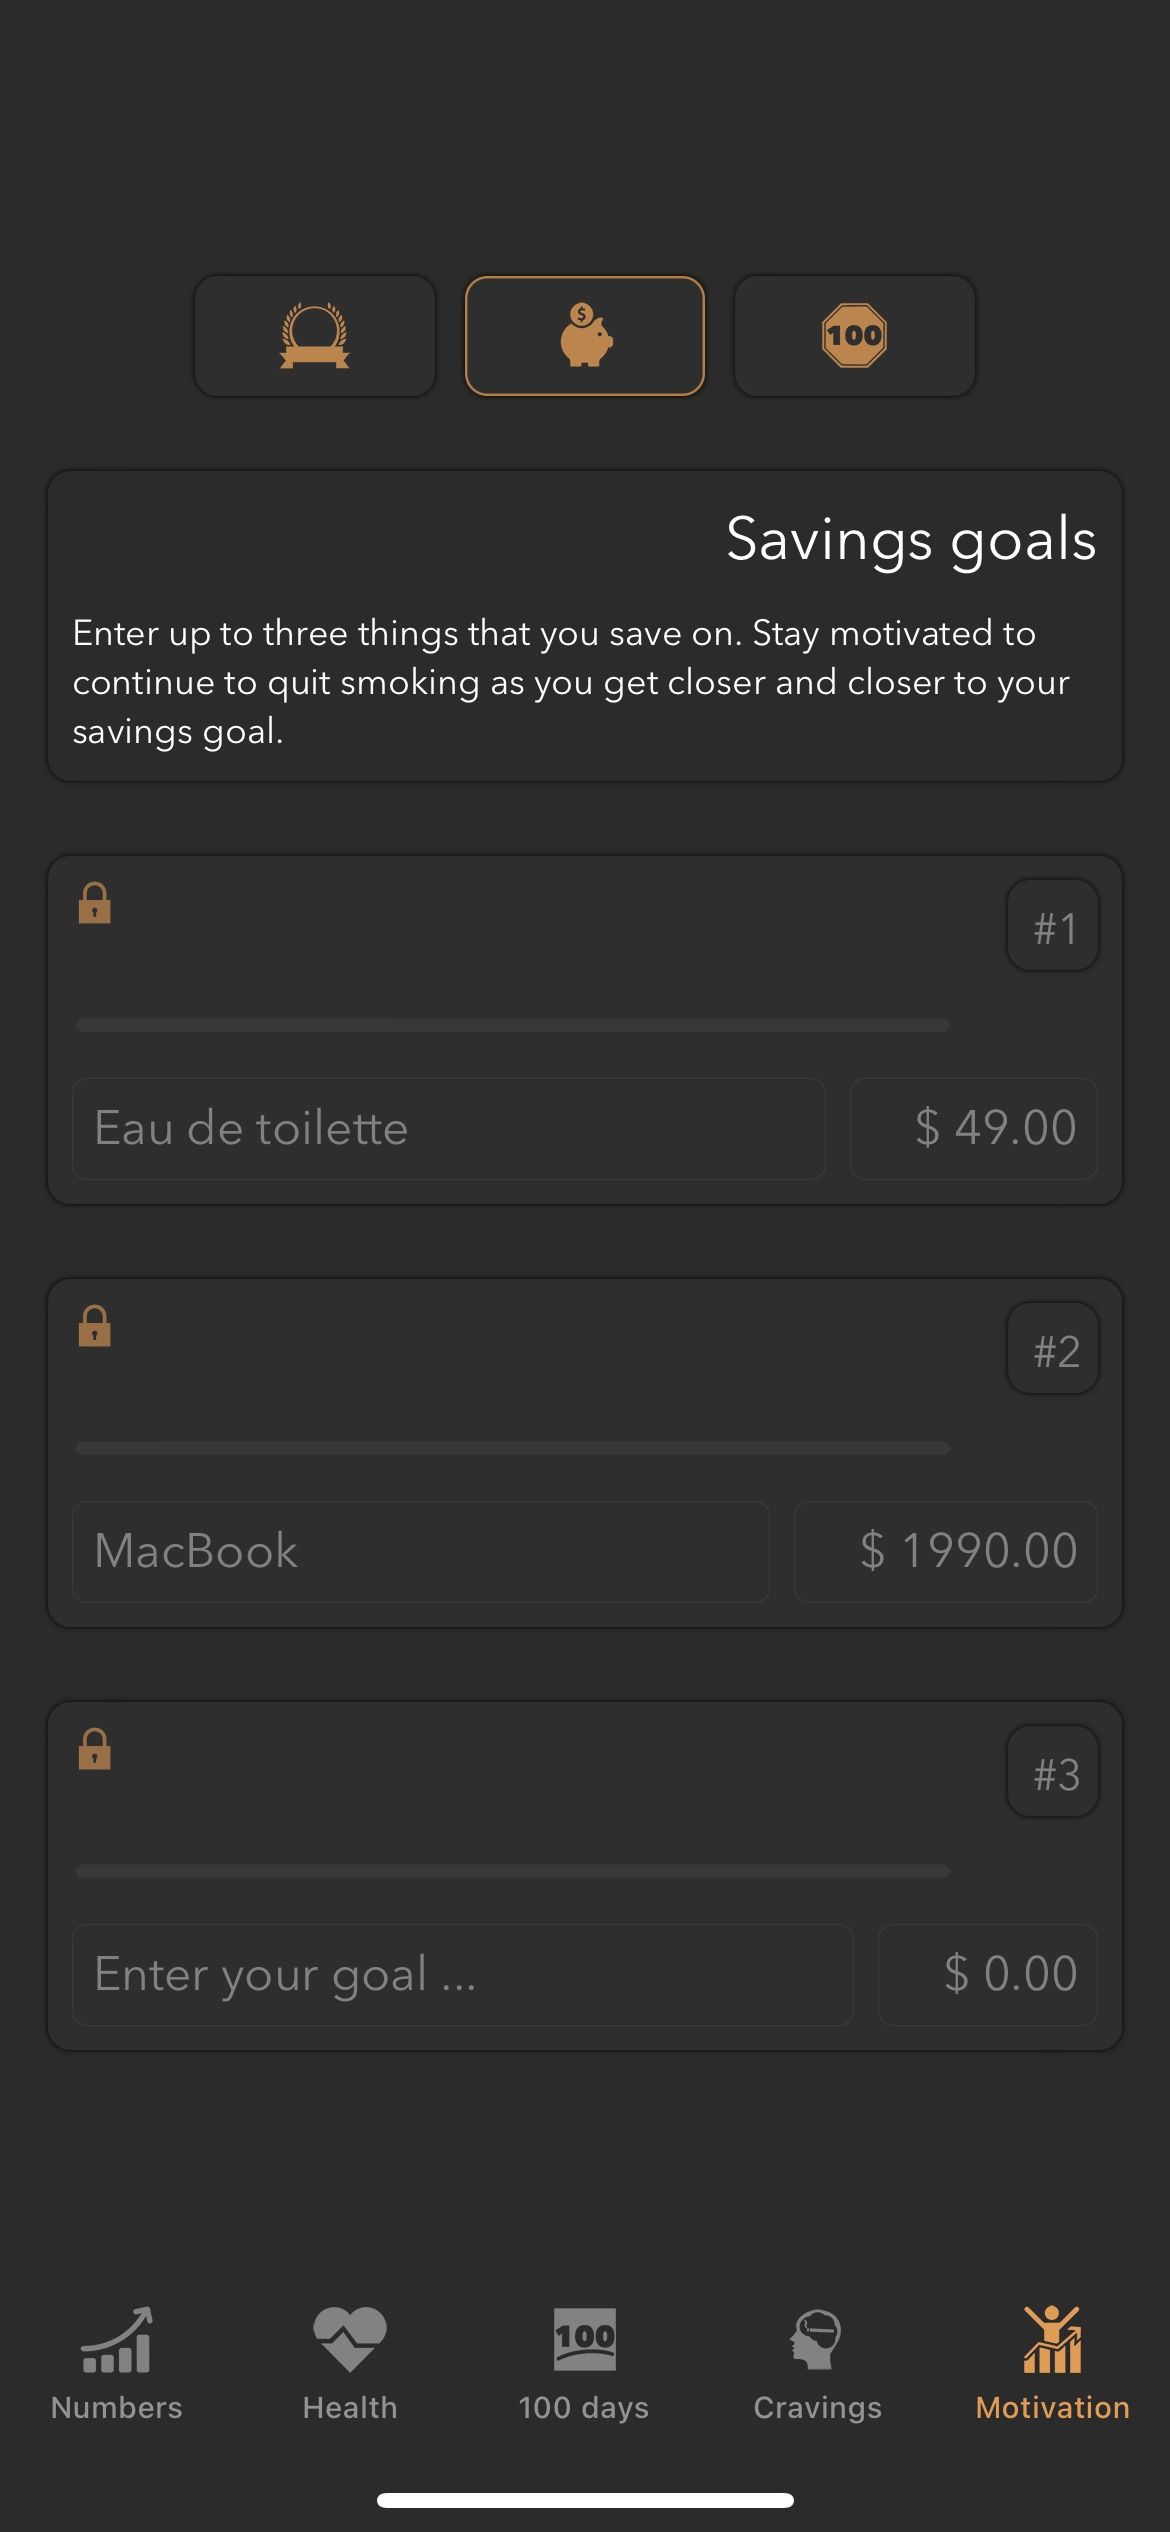This screenshot has width=1170, height=2532.
Task: Edit the Eau de toilette goal name
Action: pyautogui.click(x=448, y=1129)
